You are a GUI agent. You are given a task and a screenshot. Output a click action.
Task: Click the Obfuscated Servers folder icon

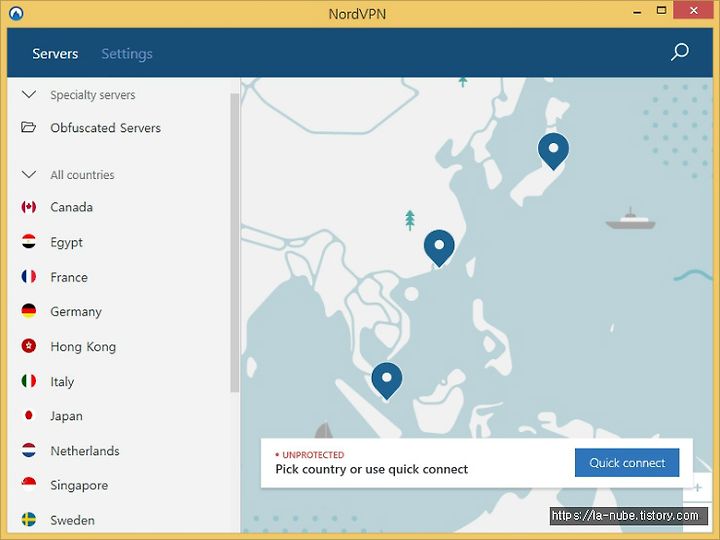point(28,127)
